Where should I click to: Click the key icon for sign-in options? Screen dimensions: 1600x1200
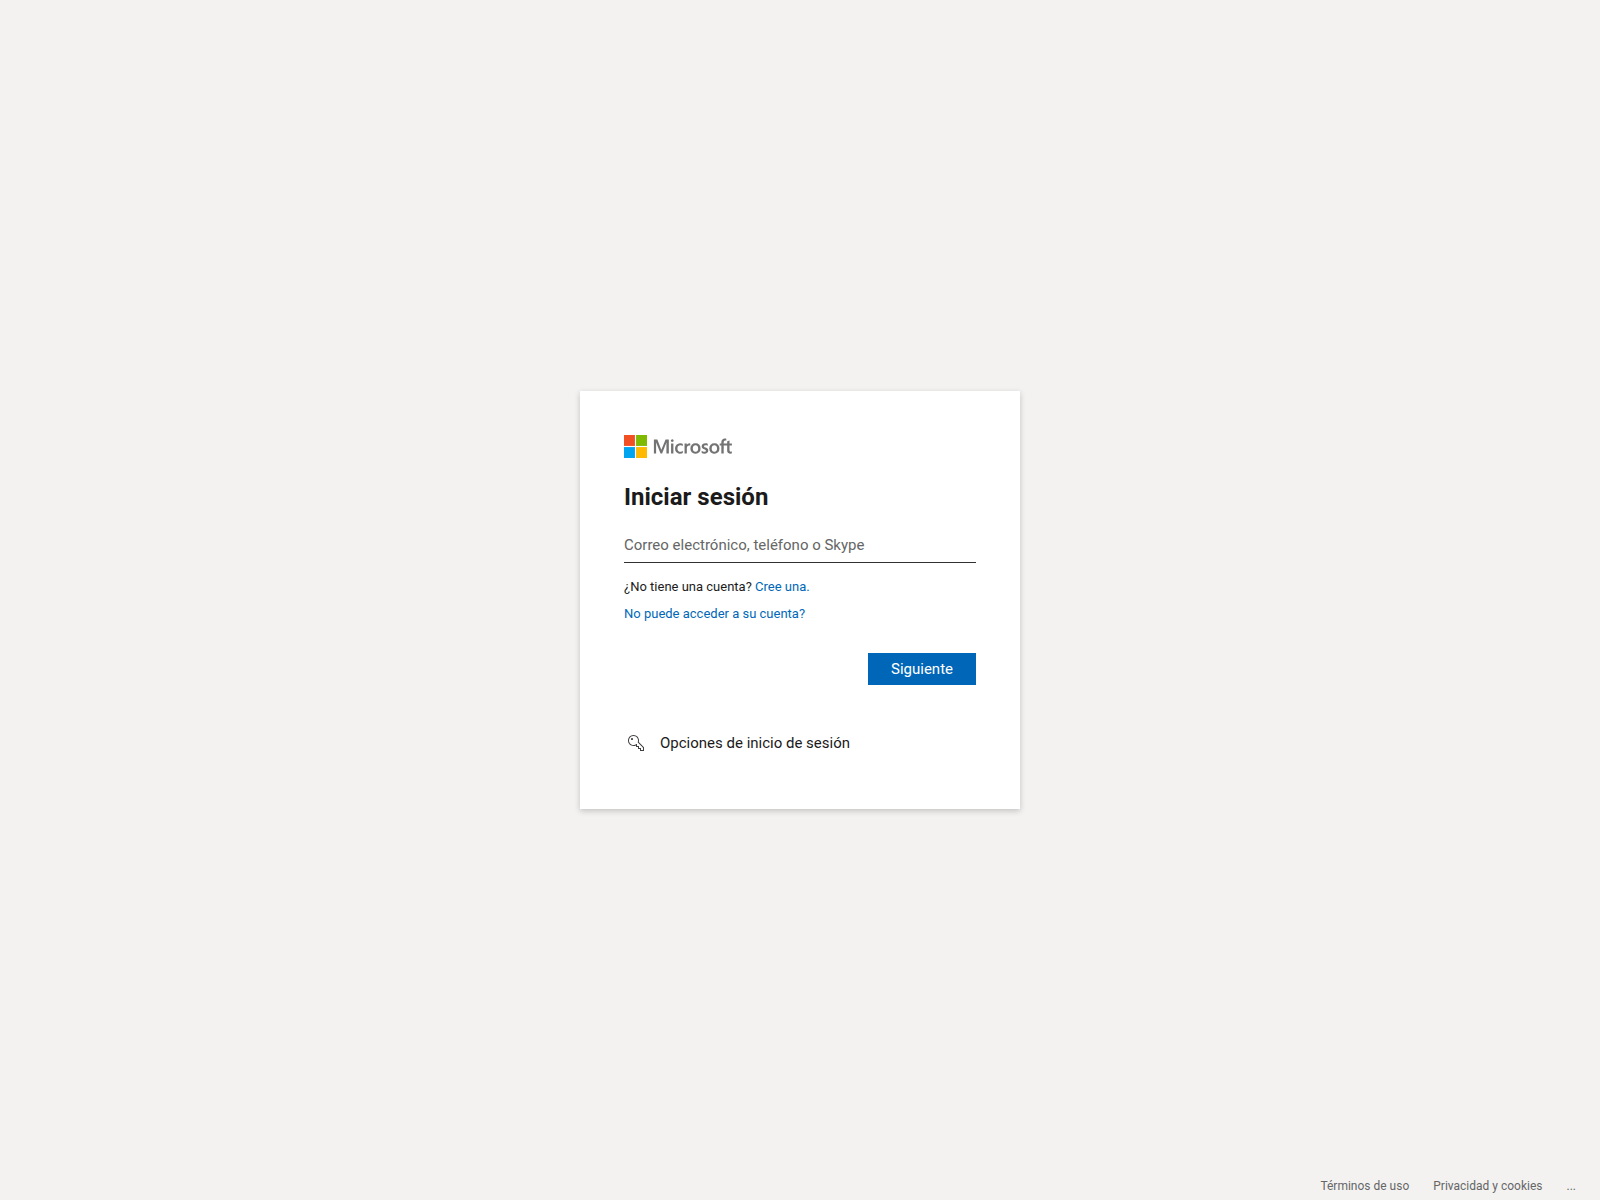(x=636, y=743)
